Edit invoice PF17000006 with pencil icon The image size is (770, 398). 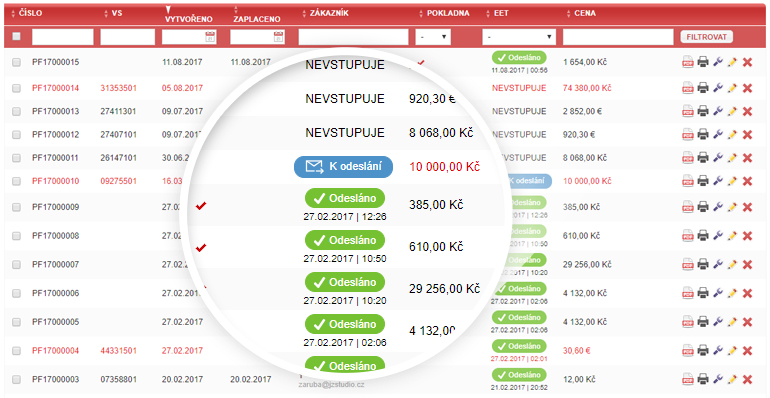(x=732, y=293)
